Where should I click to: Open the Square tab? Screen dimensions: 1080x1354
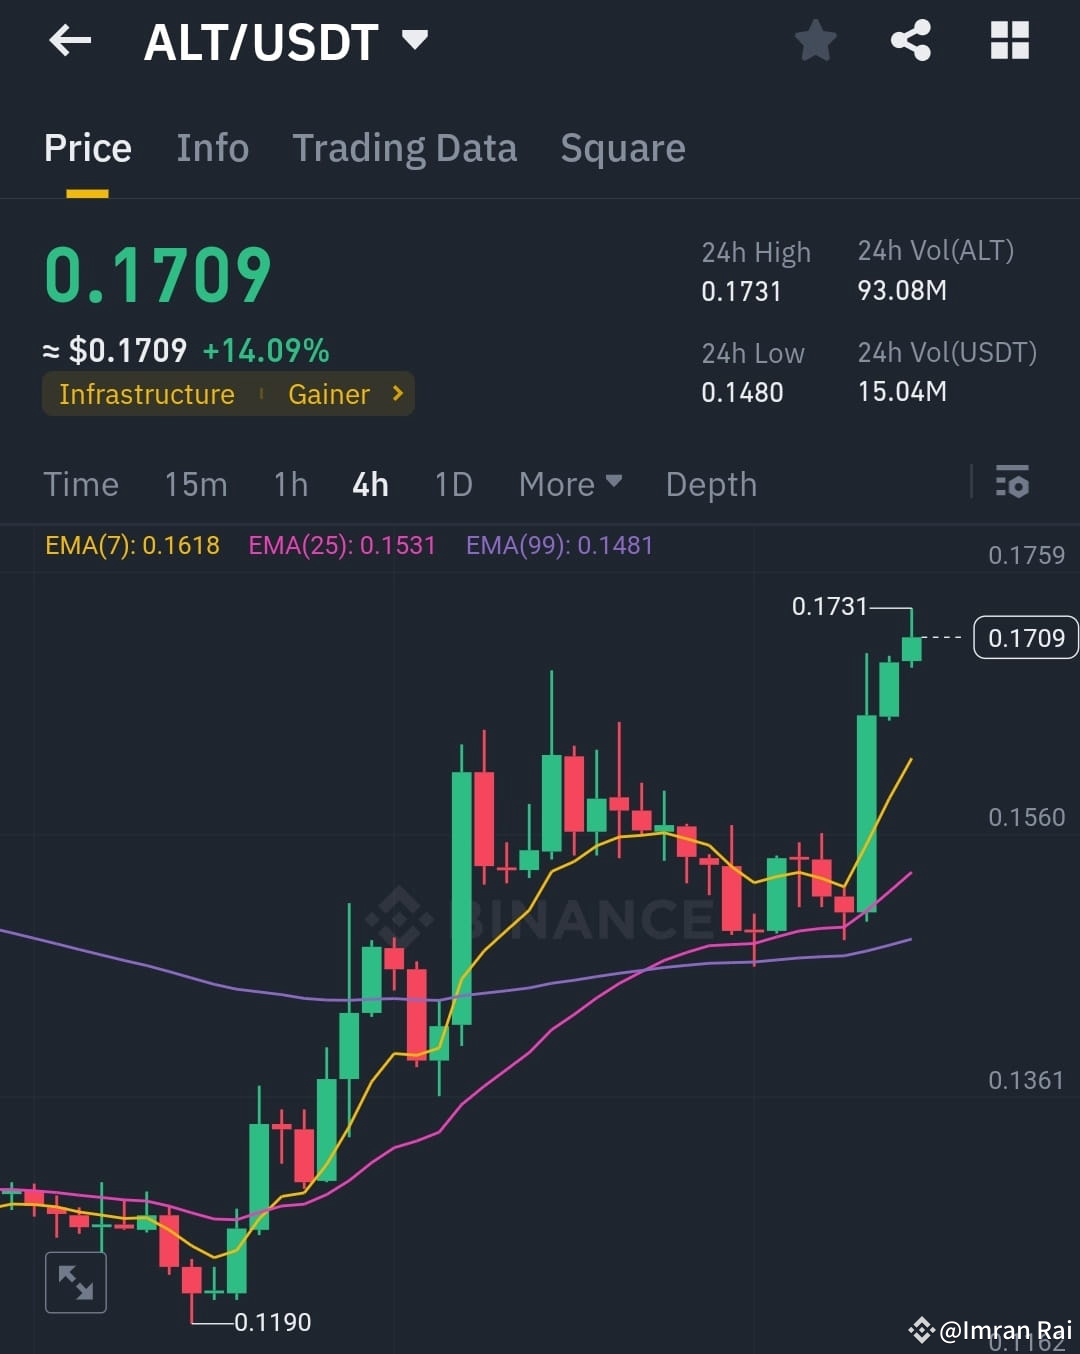point(622,148)
